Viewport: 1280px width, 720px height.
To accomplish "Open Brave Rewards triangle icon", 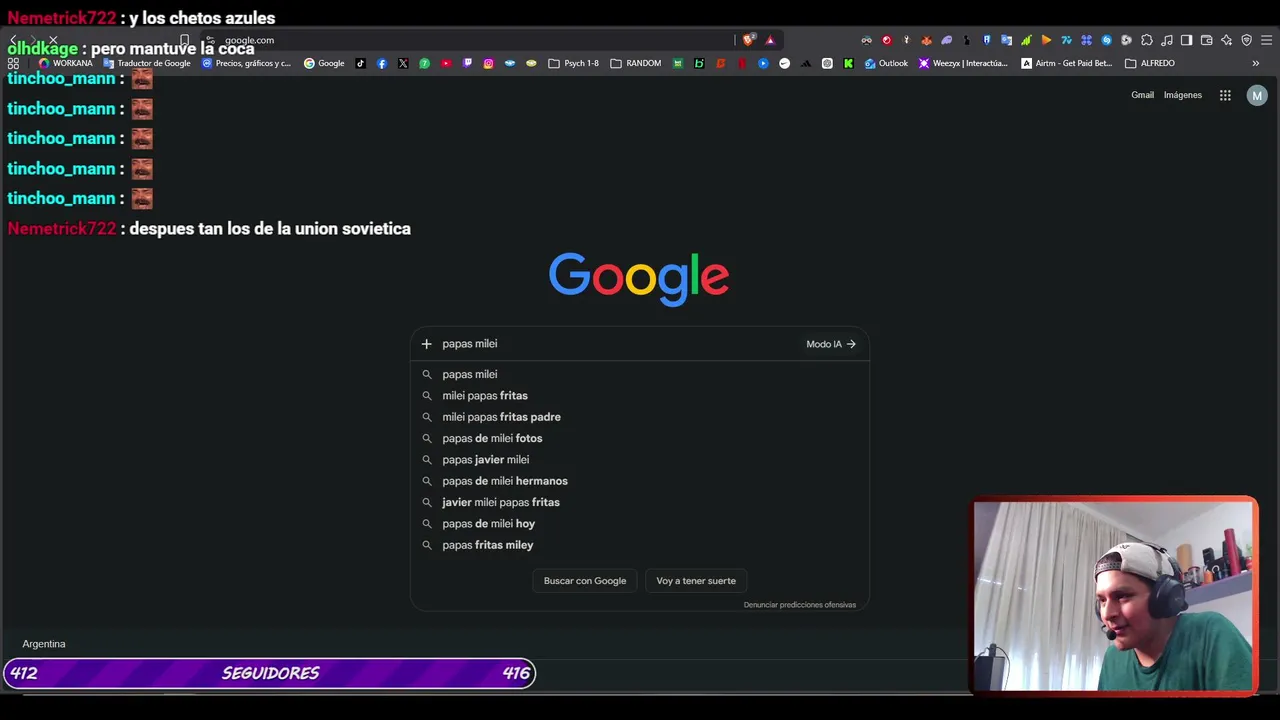I will (770, 40).
